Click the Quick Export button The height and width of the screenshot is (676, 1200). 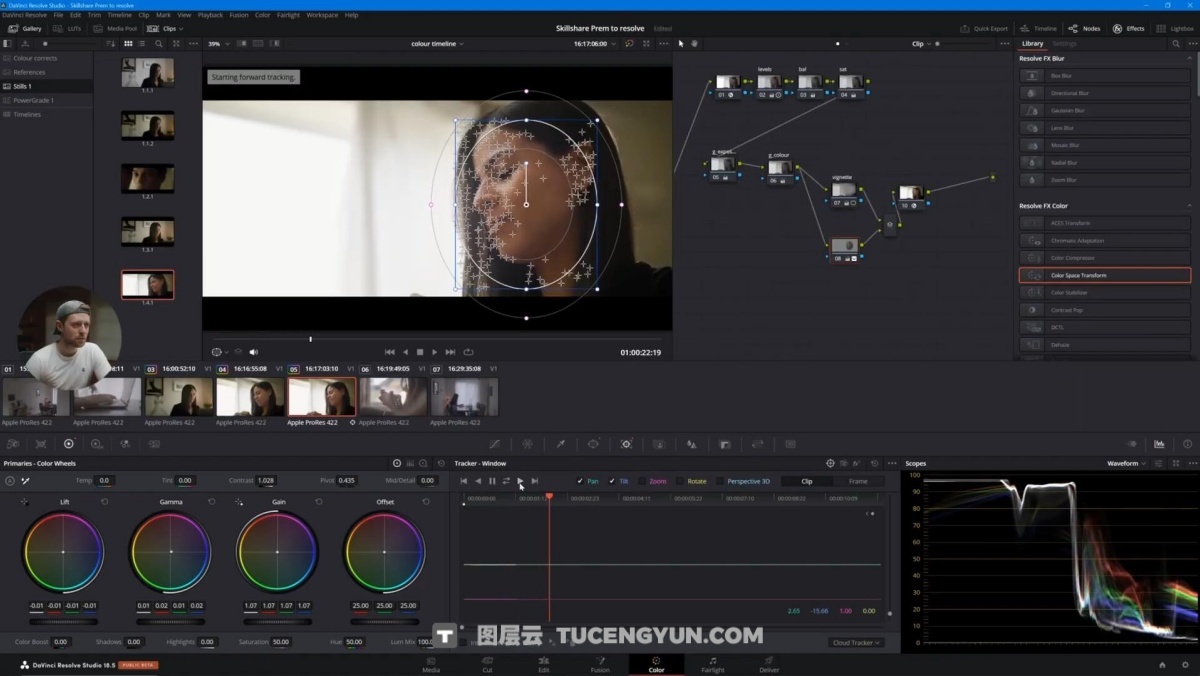(x=985, y=28)
